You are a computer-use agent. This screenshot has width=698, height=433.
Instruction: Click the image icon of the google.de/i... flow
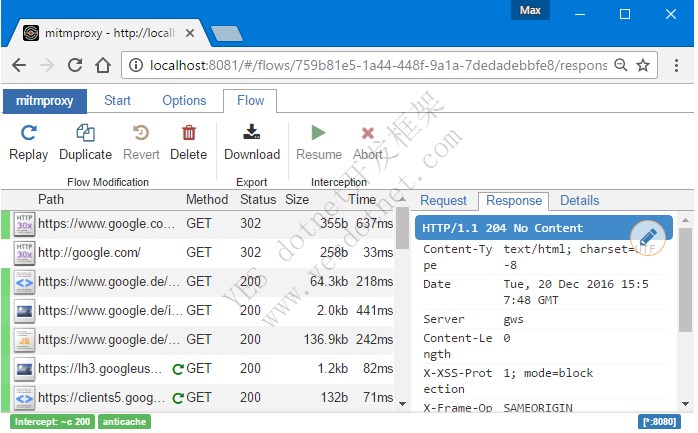[x=24, y=311]
